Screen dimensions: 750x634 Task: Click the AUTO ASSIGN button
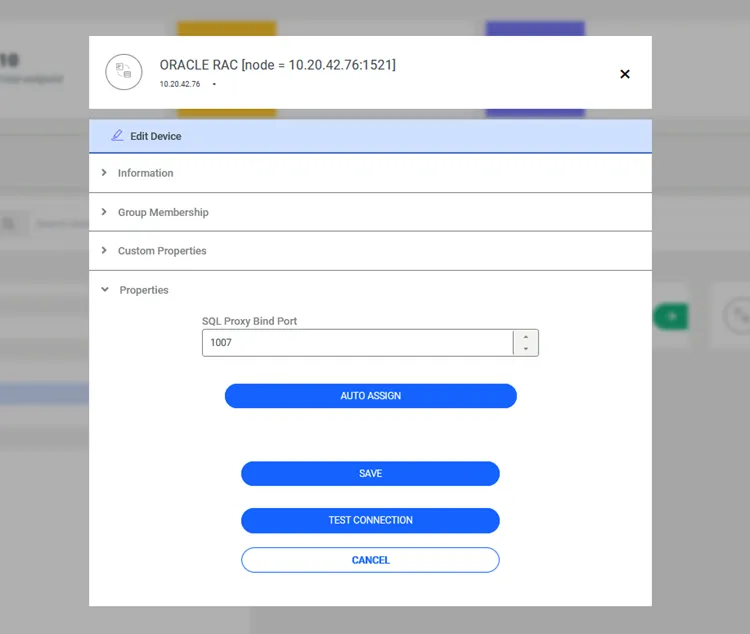tap(371, 396)
